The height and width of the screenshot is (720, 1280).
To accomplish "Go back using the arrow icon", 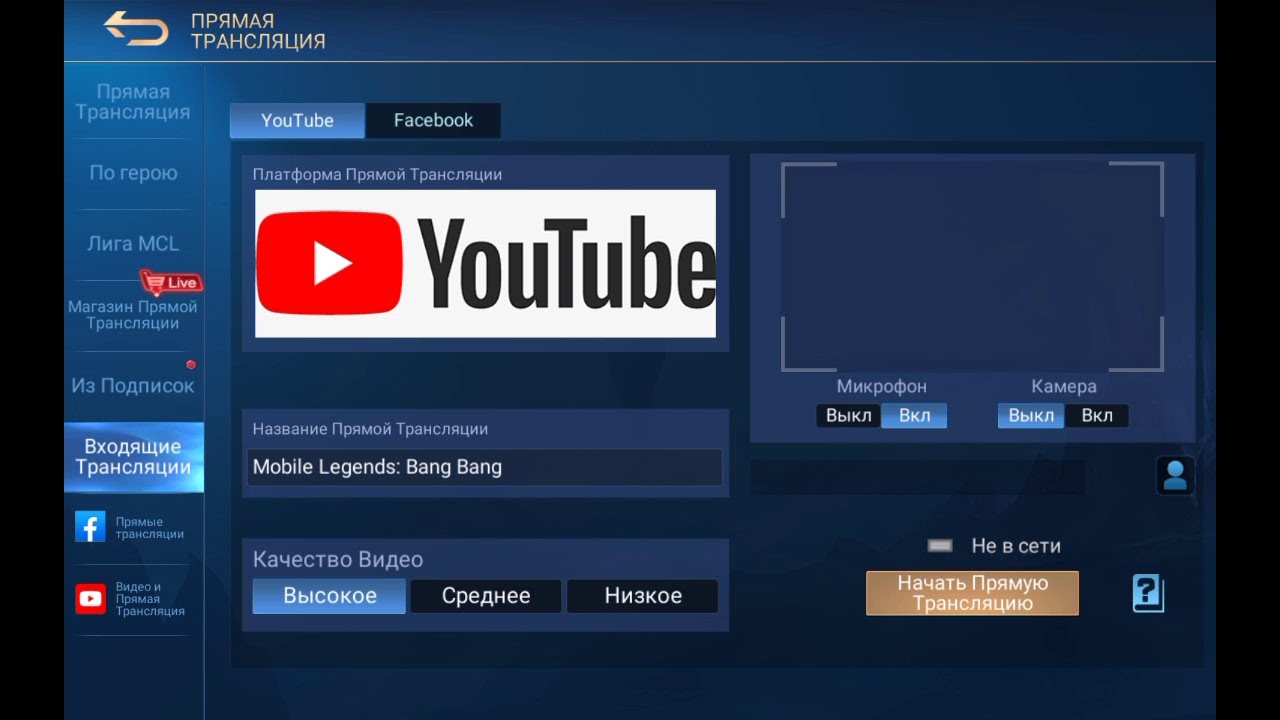I will pos(137,28).
